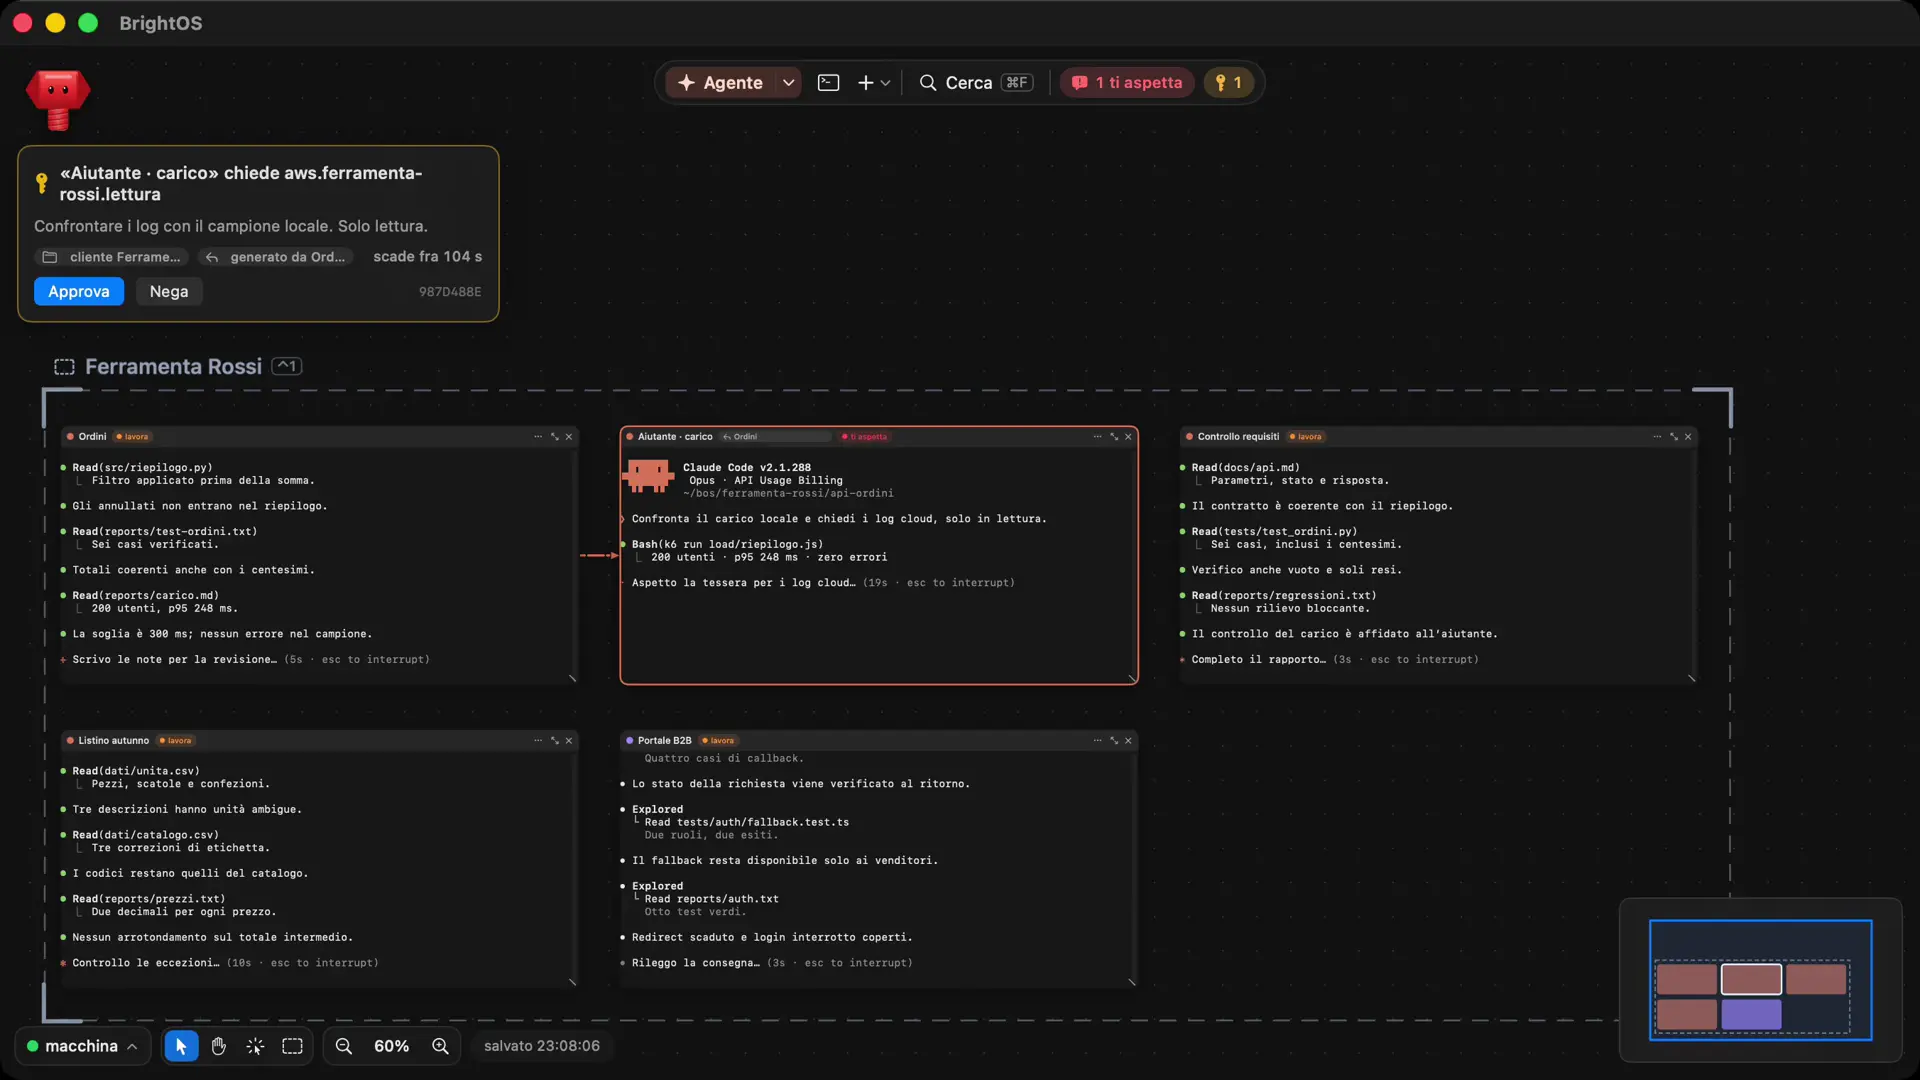Click the Listino autunno panel title
The height and width of the screenshot is (1080, 1920).
tap(113, 741)
